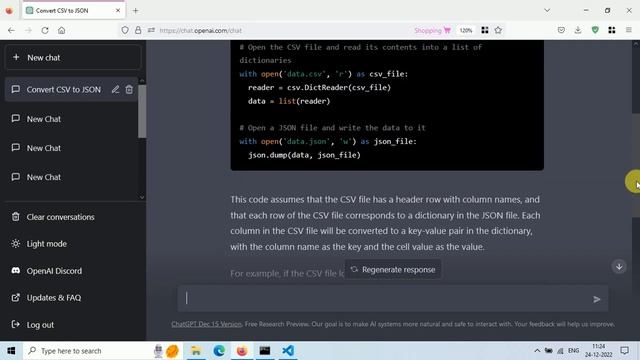Go to browser home page
The image size is (640, 360).
(62, 30)
